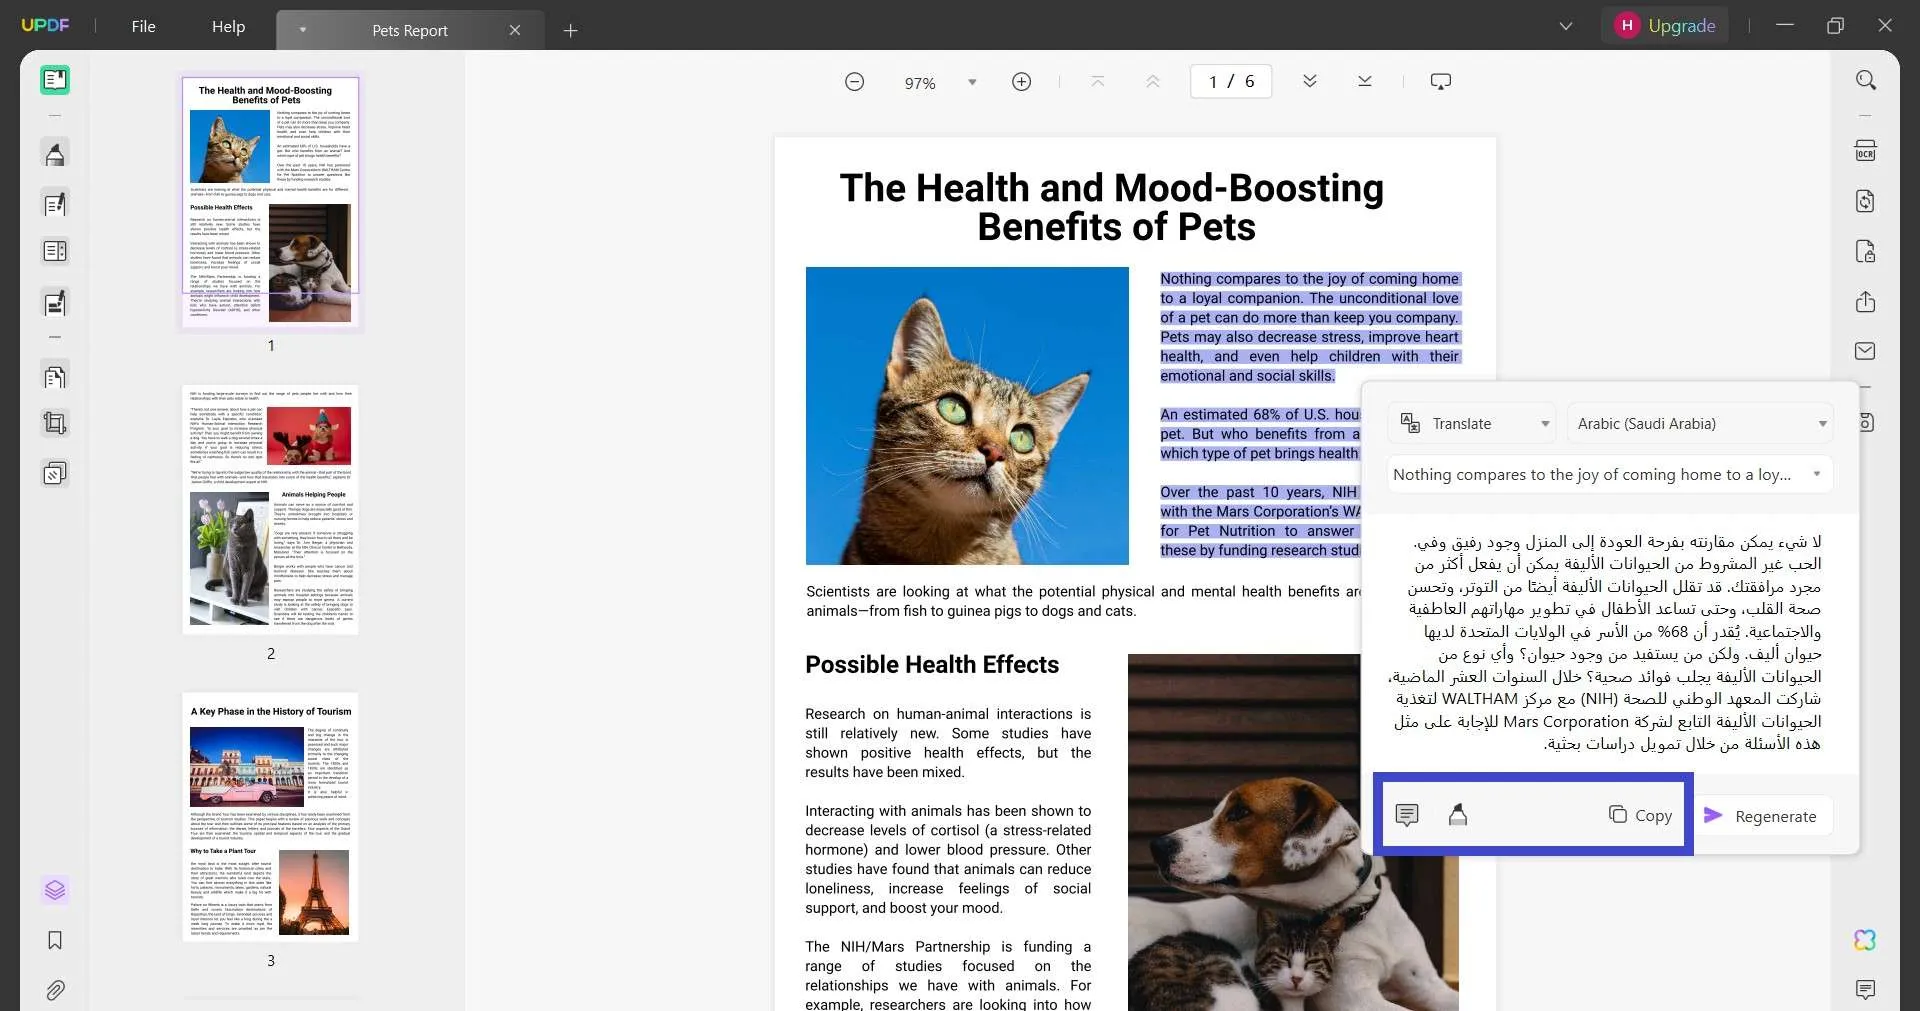Click the 'Possible Health Effects' heading
The image size is (1920, 1011).
click(932, 665)
